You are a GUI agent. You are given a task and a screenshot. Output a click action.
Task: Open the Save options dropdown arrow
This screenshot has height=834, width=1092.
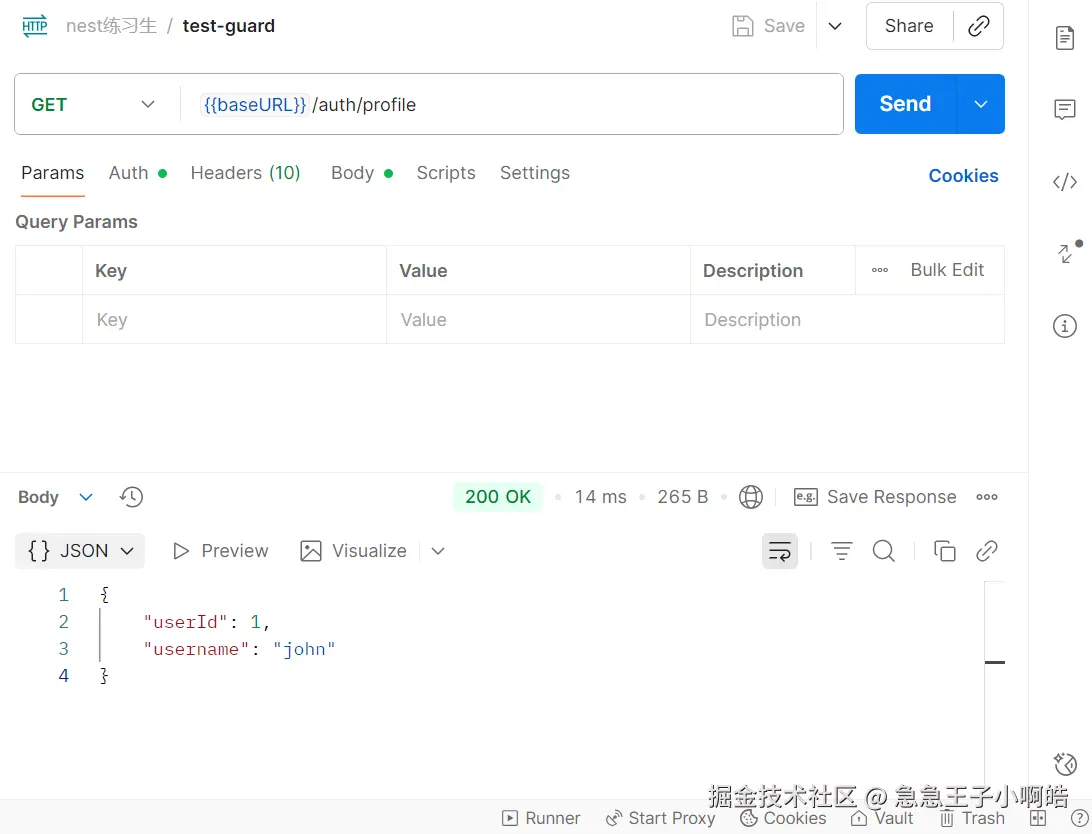[835, 26]
